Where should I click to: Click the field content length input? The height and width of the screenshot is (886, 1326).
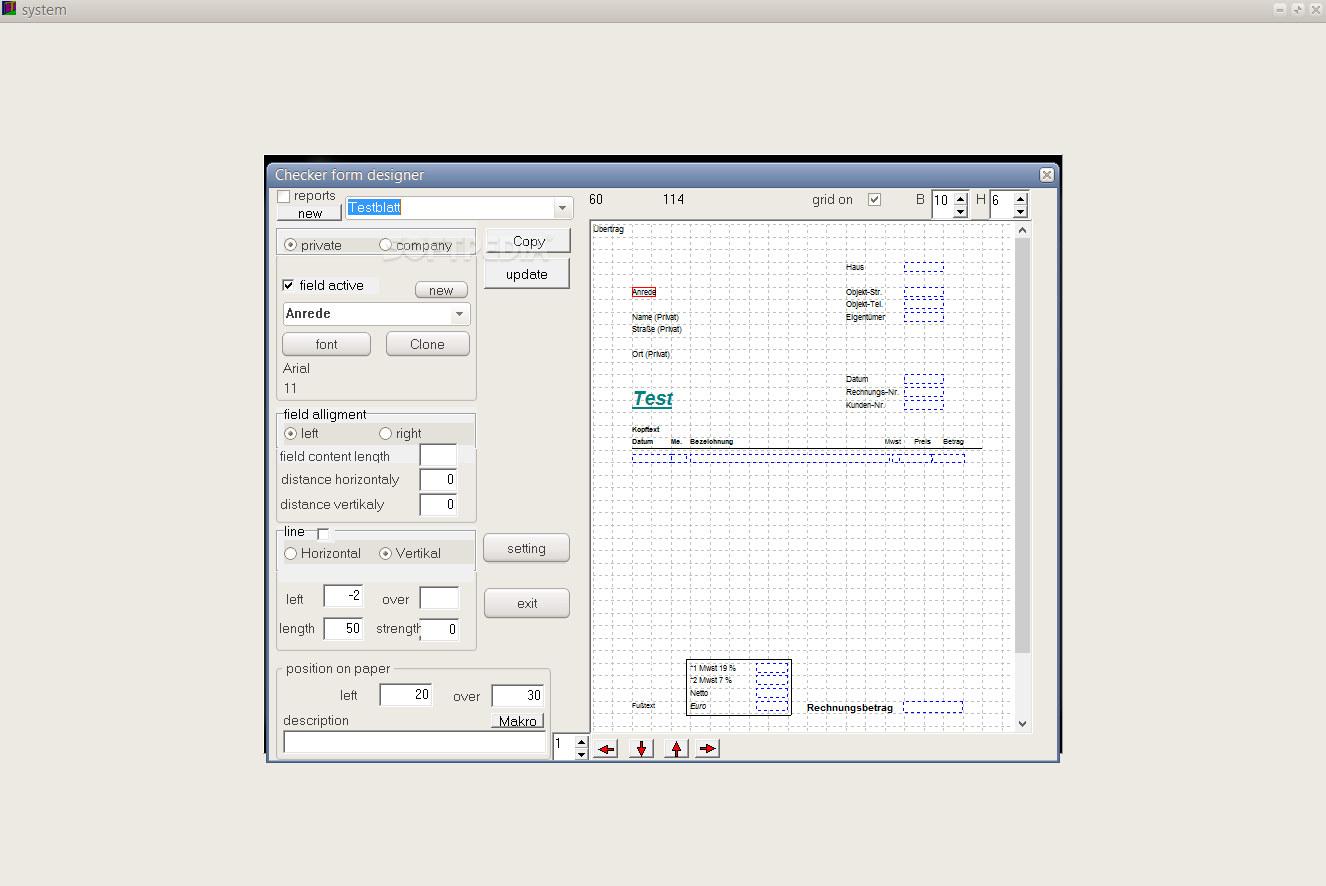pos(438,455)
